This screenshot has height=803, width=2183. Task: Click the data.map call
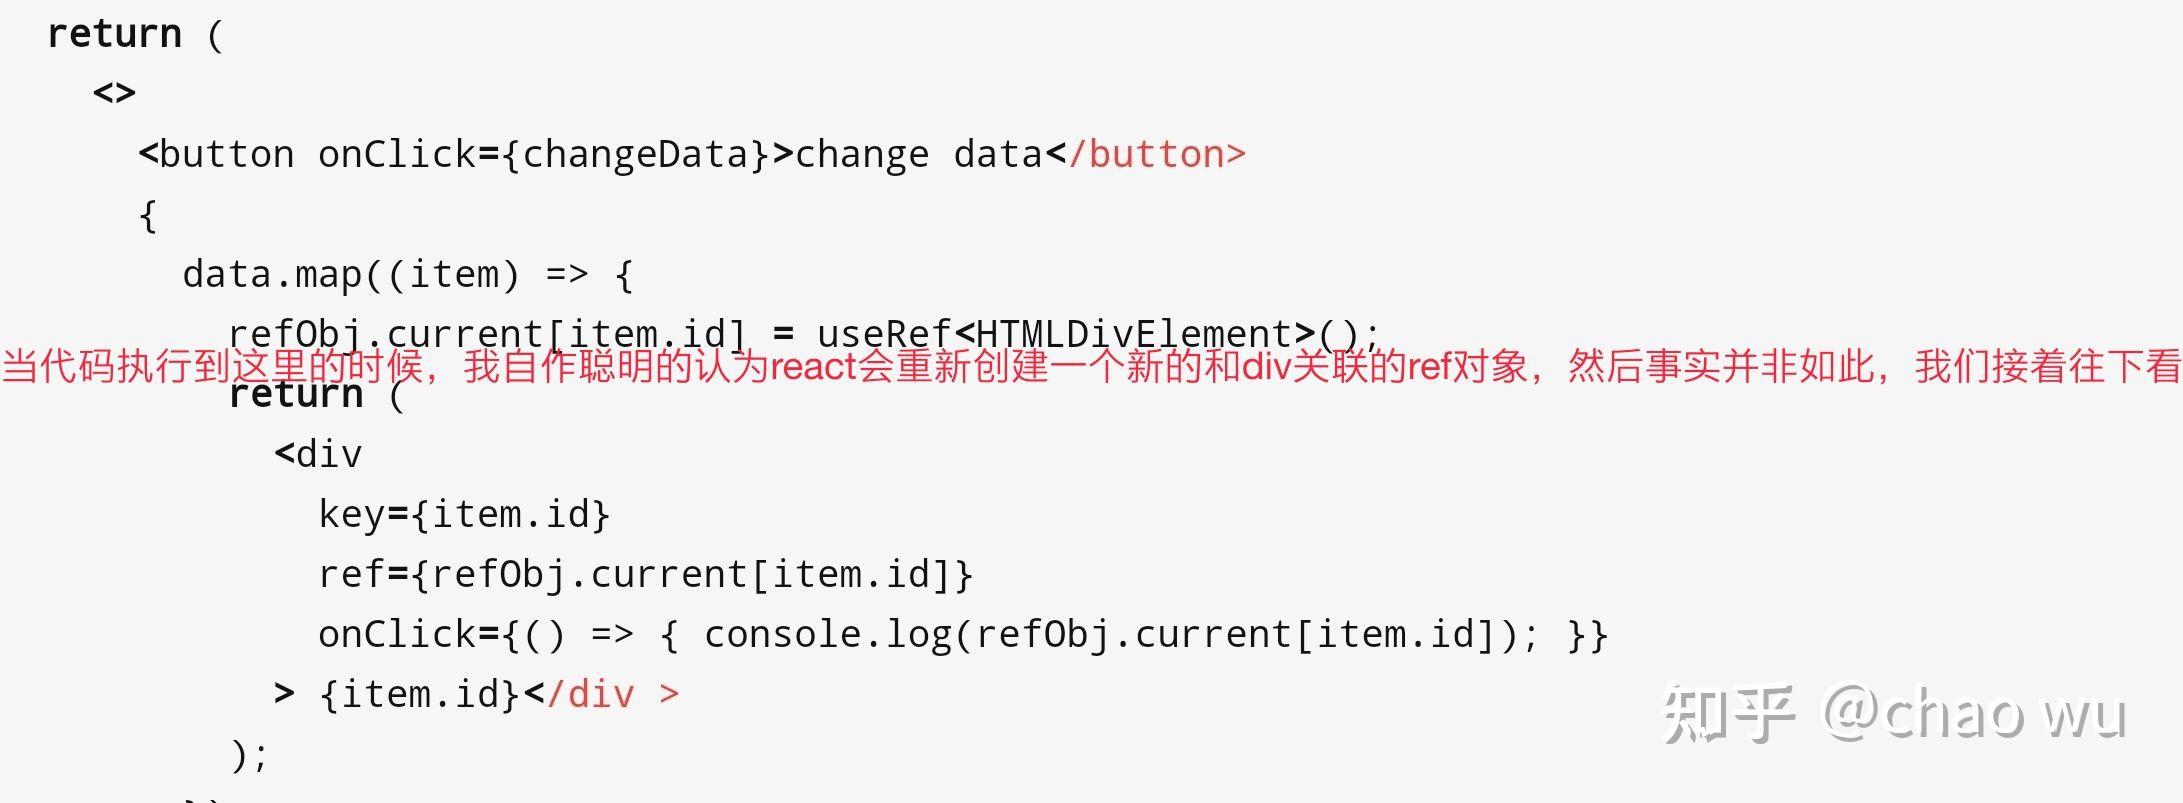click(x=272, y=275)
